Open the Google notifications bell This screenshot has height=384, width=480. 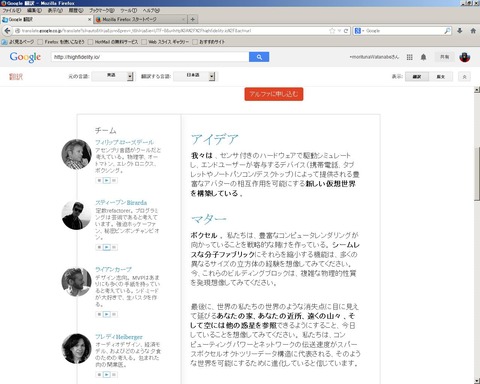pyautogui.click(x=423, y=57)
